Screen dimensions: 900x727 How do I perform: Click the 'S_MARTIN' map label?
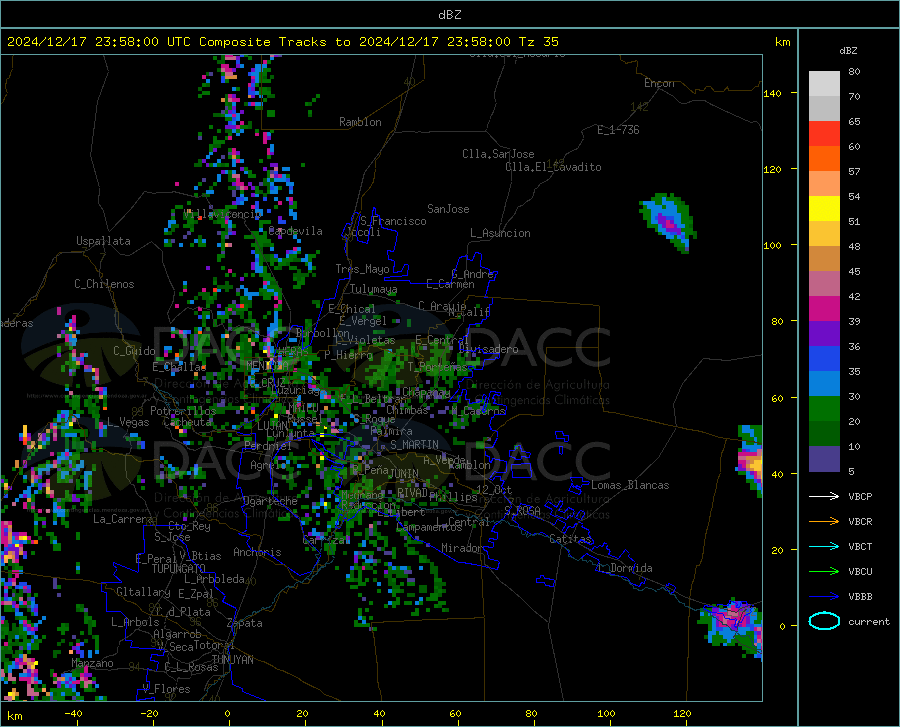click(414, 445)
